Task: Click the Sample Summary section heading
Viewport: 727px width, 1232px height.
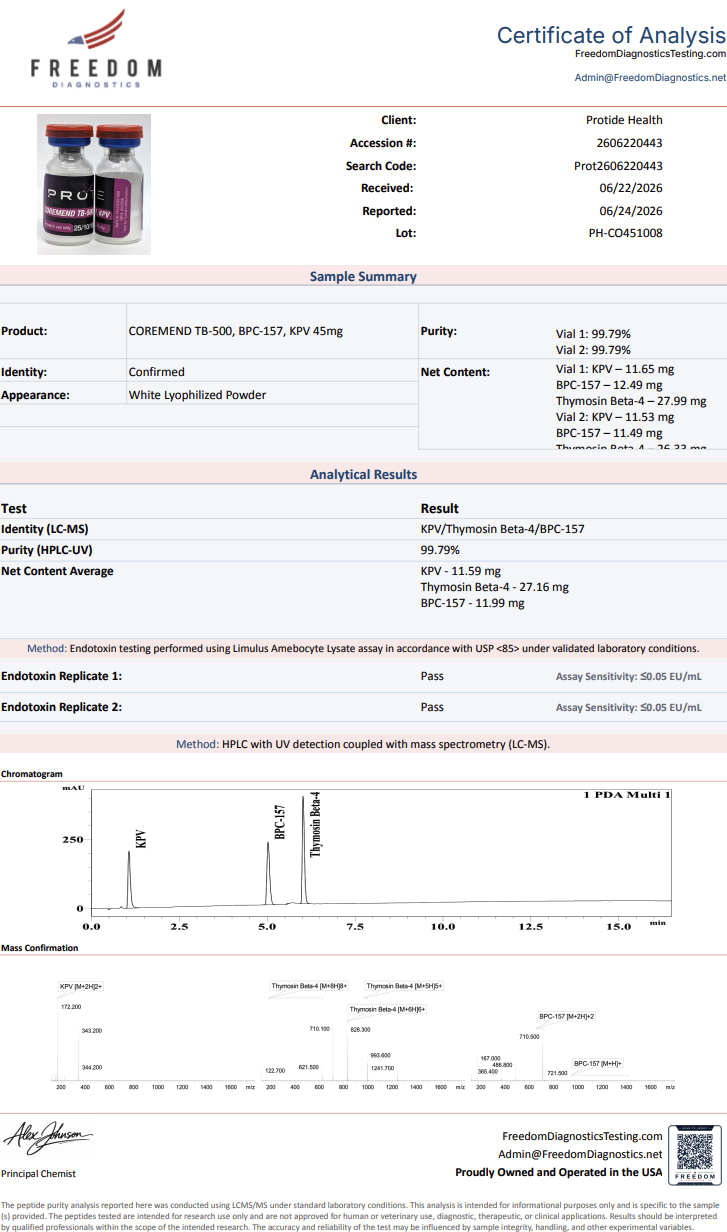Action: [x=363, y=276]
